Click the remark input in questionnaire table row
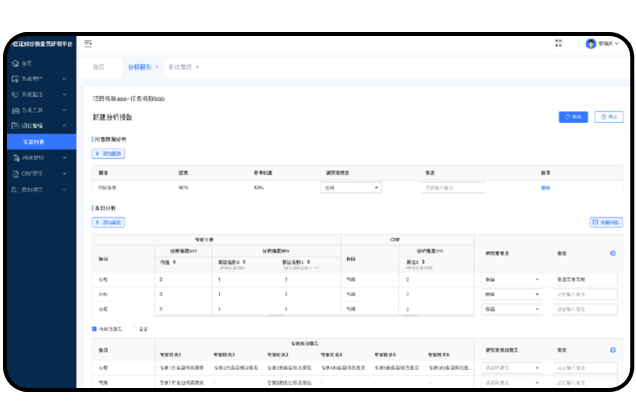Viewport: 636px width, 420px height. 453,188
